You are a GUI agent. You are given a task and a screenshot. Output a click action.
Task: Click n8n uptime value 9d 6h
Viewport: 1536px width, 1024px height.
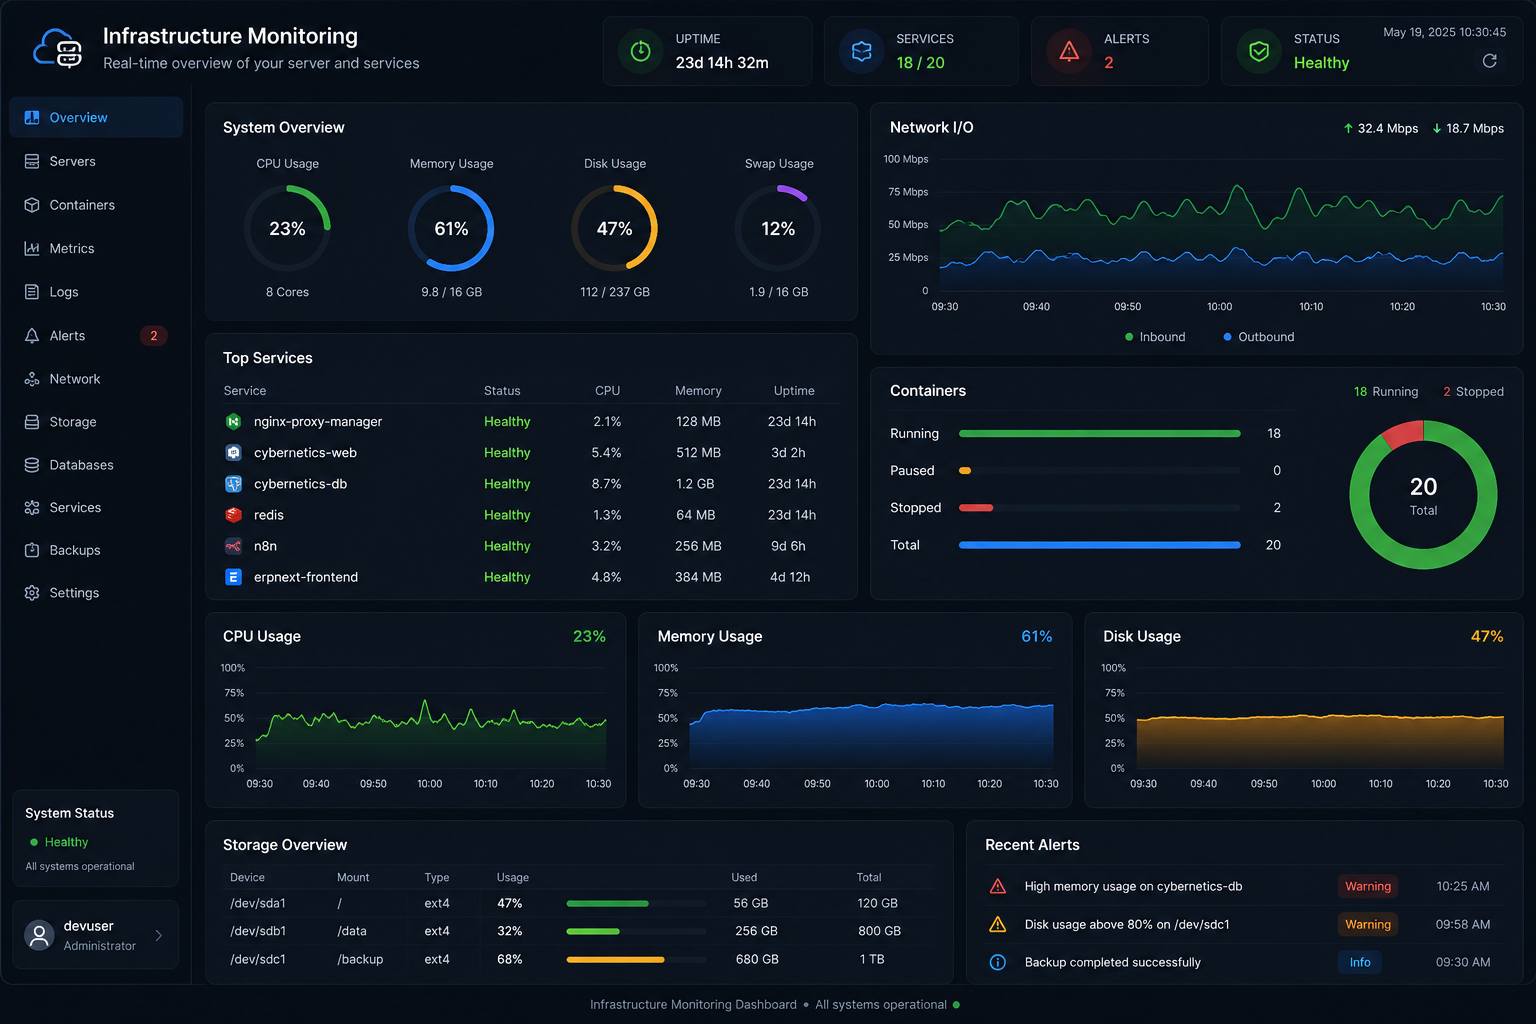pos(788,546)
